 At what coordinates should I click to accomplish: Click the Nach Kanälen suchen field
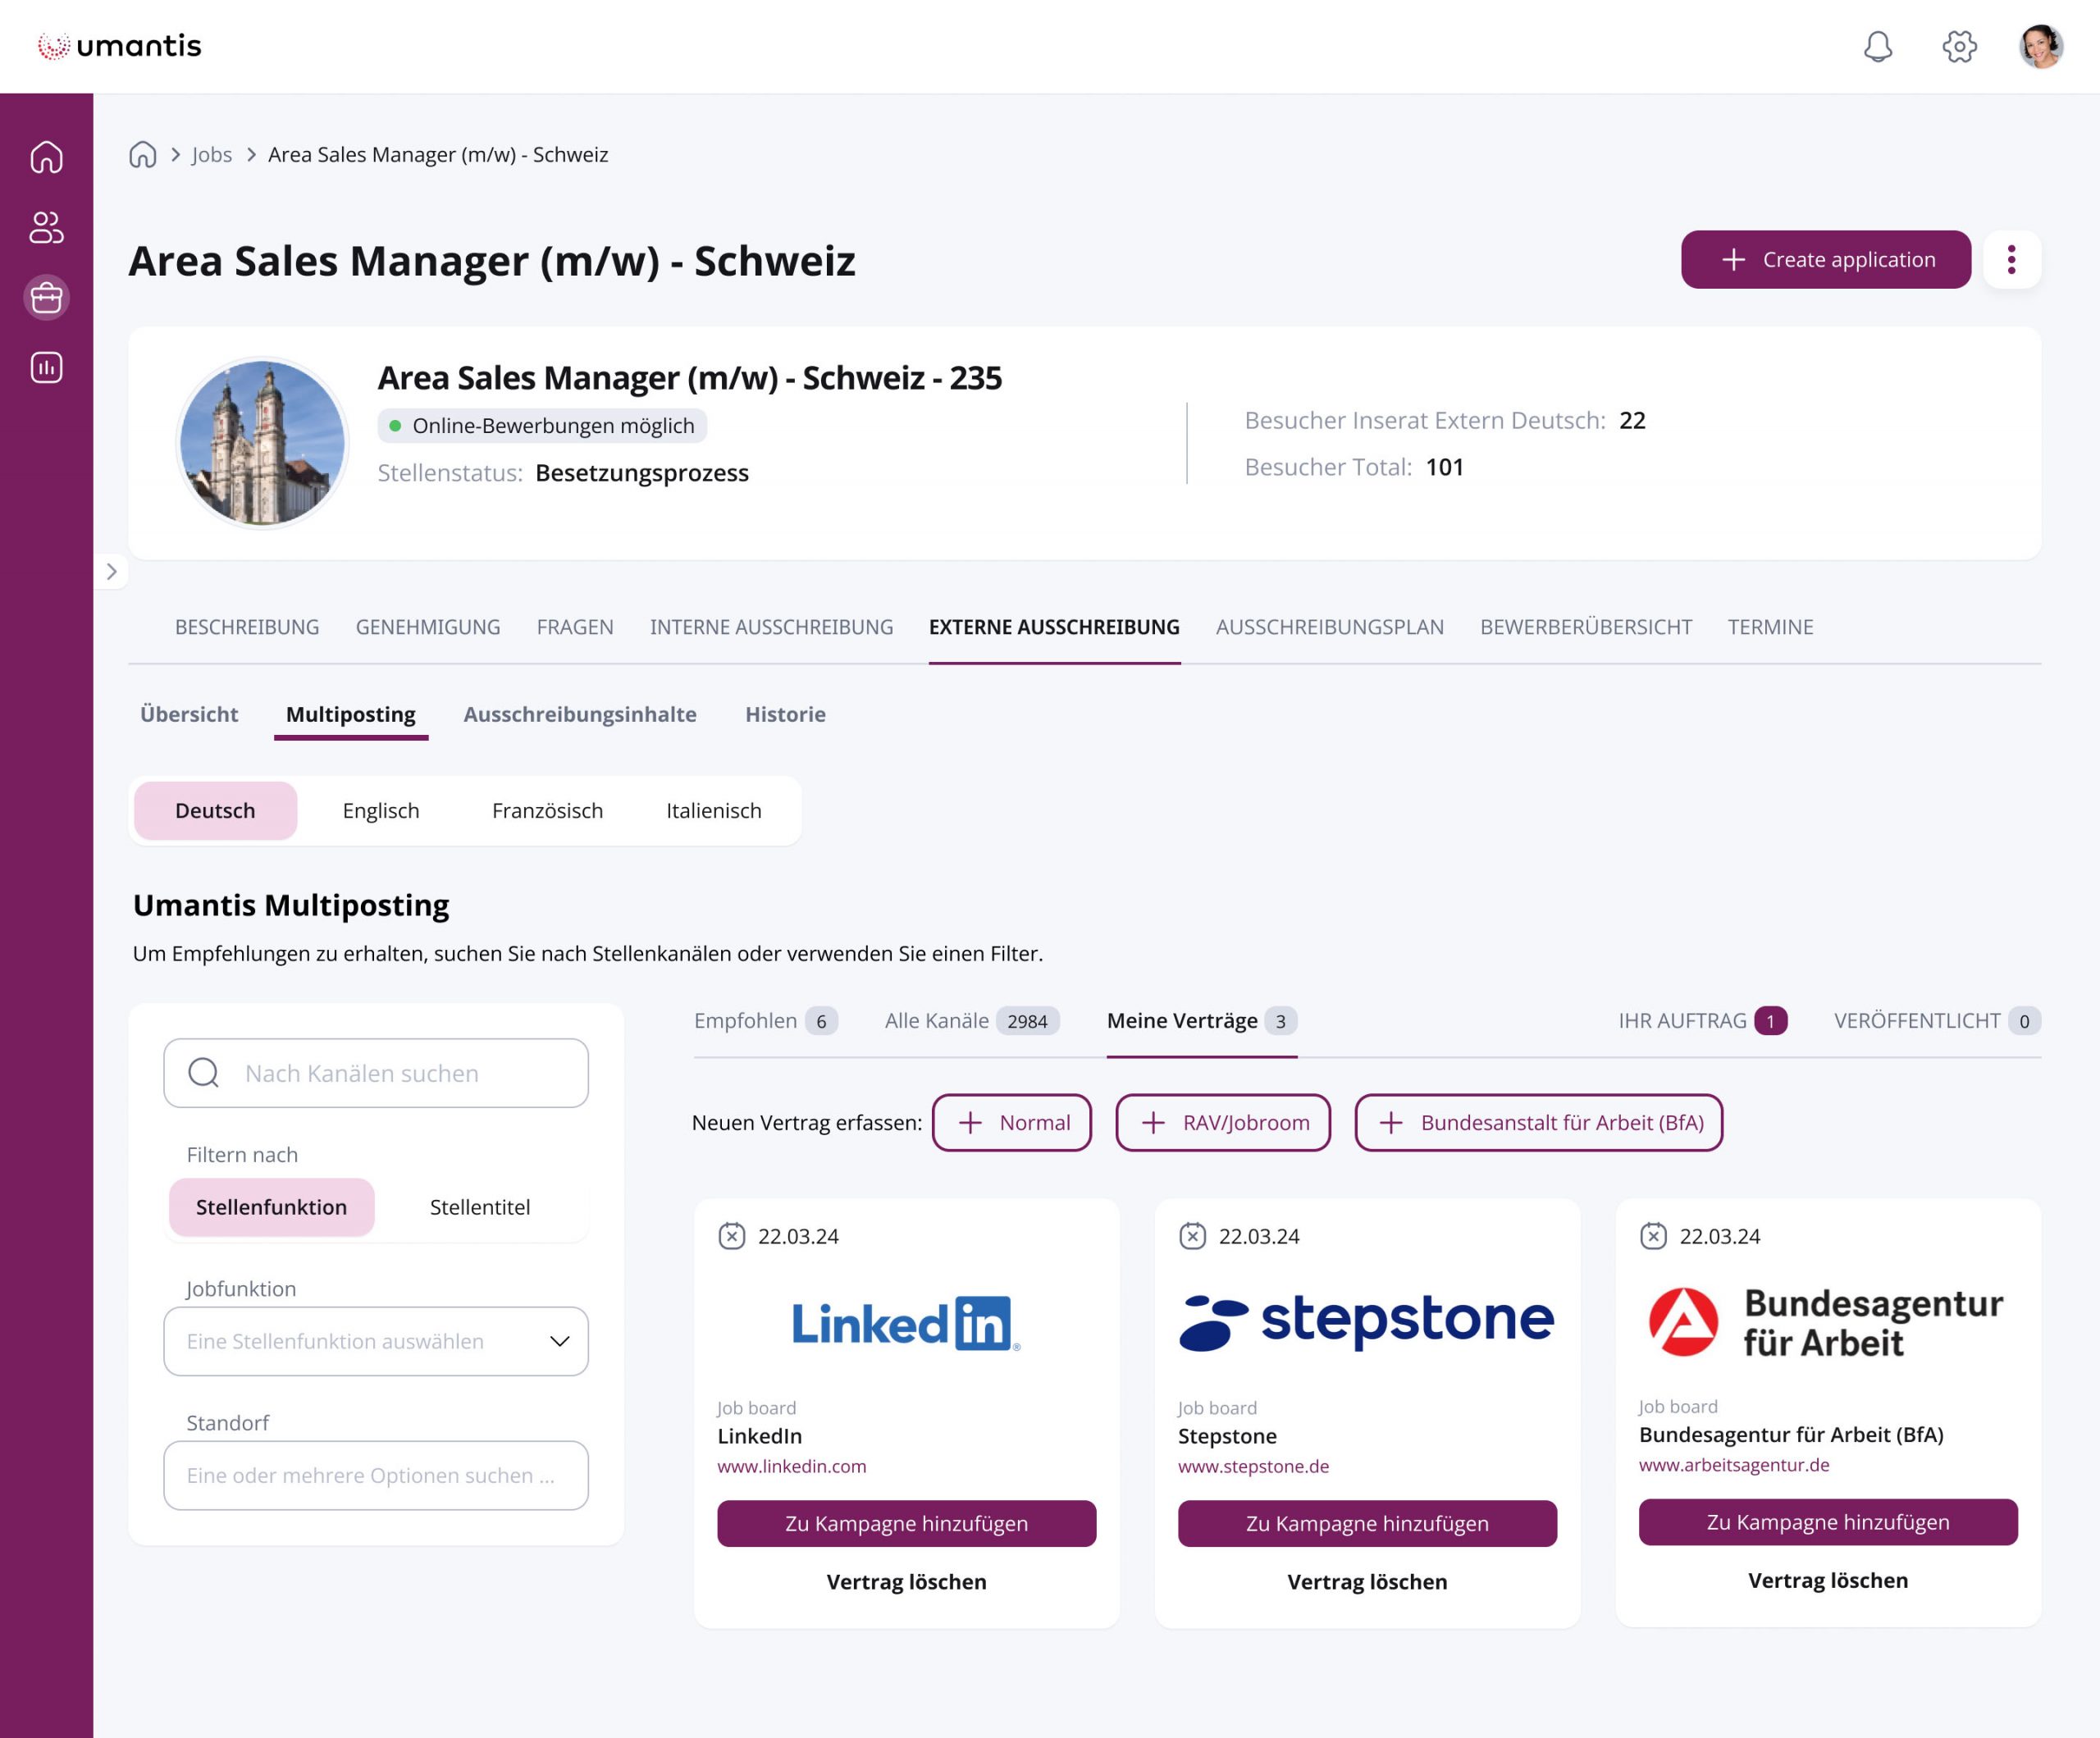(375, 1073)
